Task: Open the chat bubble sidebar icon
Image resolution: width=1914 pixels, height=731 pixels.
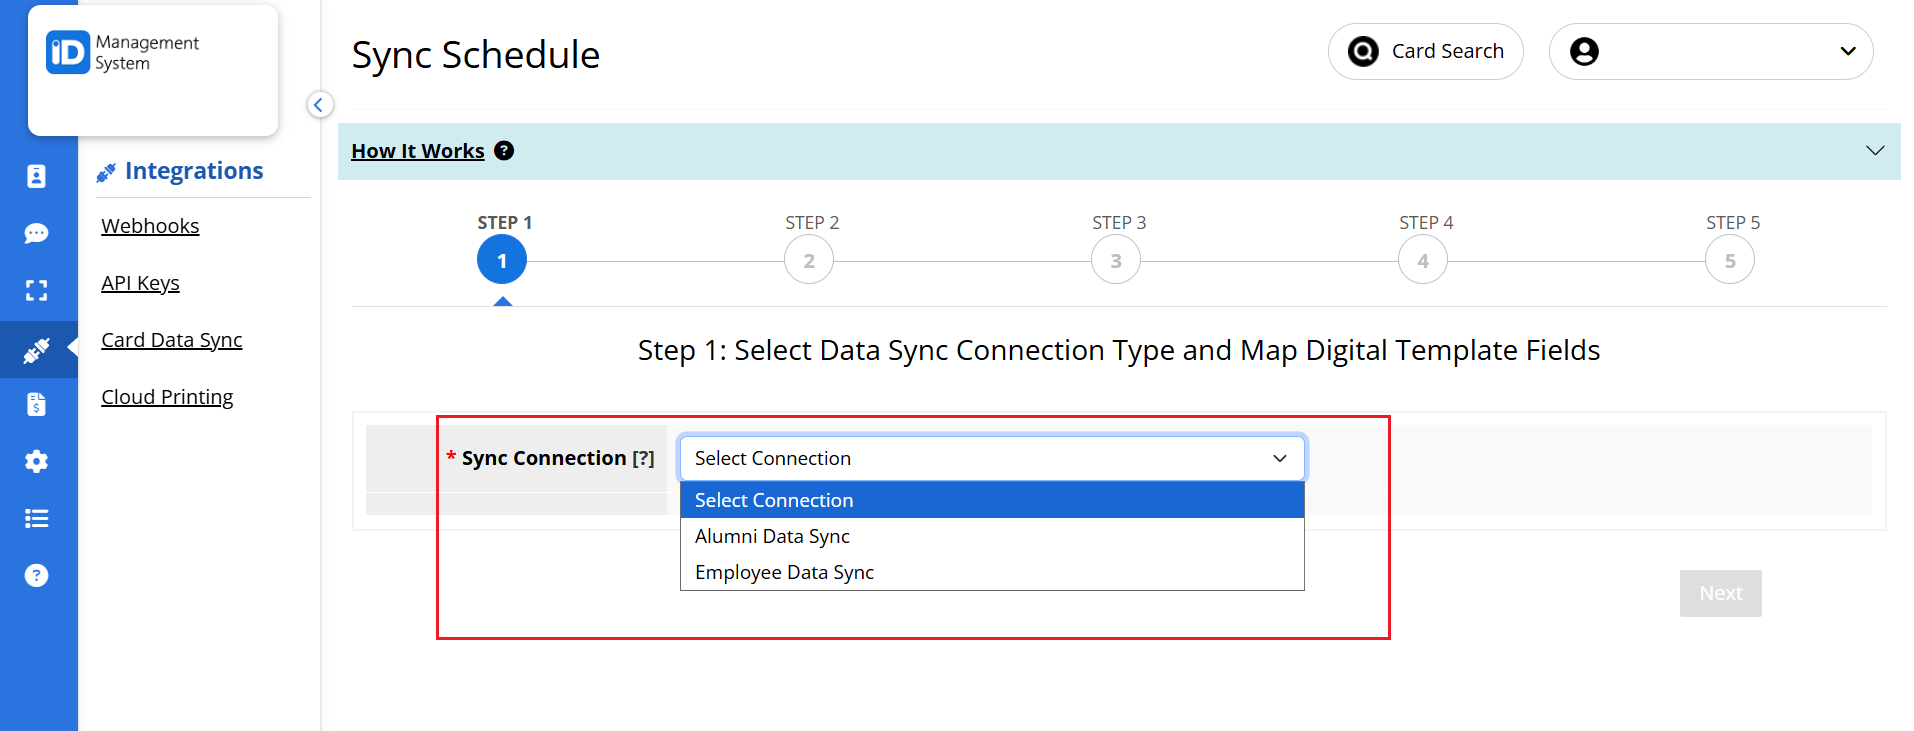Action: [x=37, y=233]
